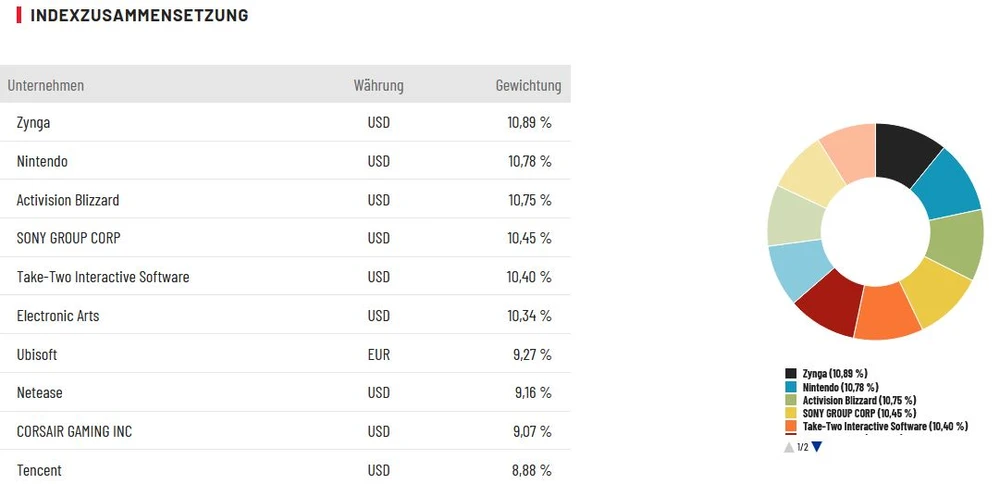
Task: Click Activision Blizzard green legend square
Action: pyautogui.click(x=791, y=400)
